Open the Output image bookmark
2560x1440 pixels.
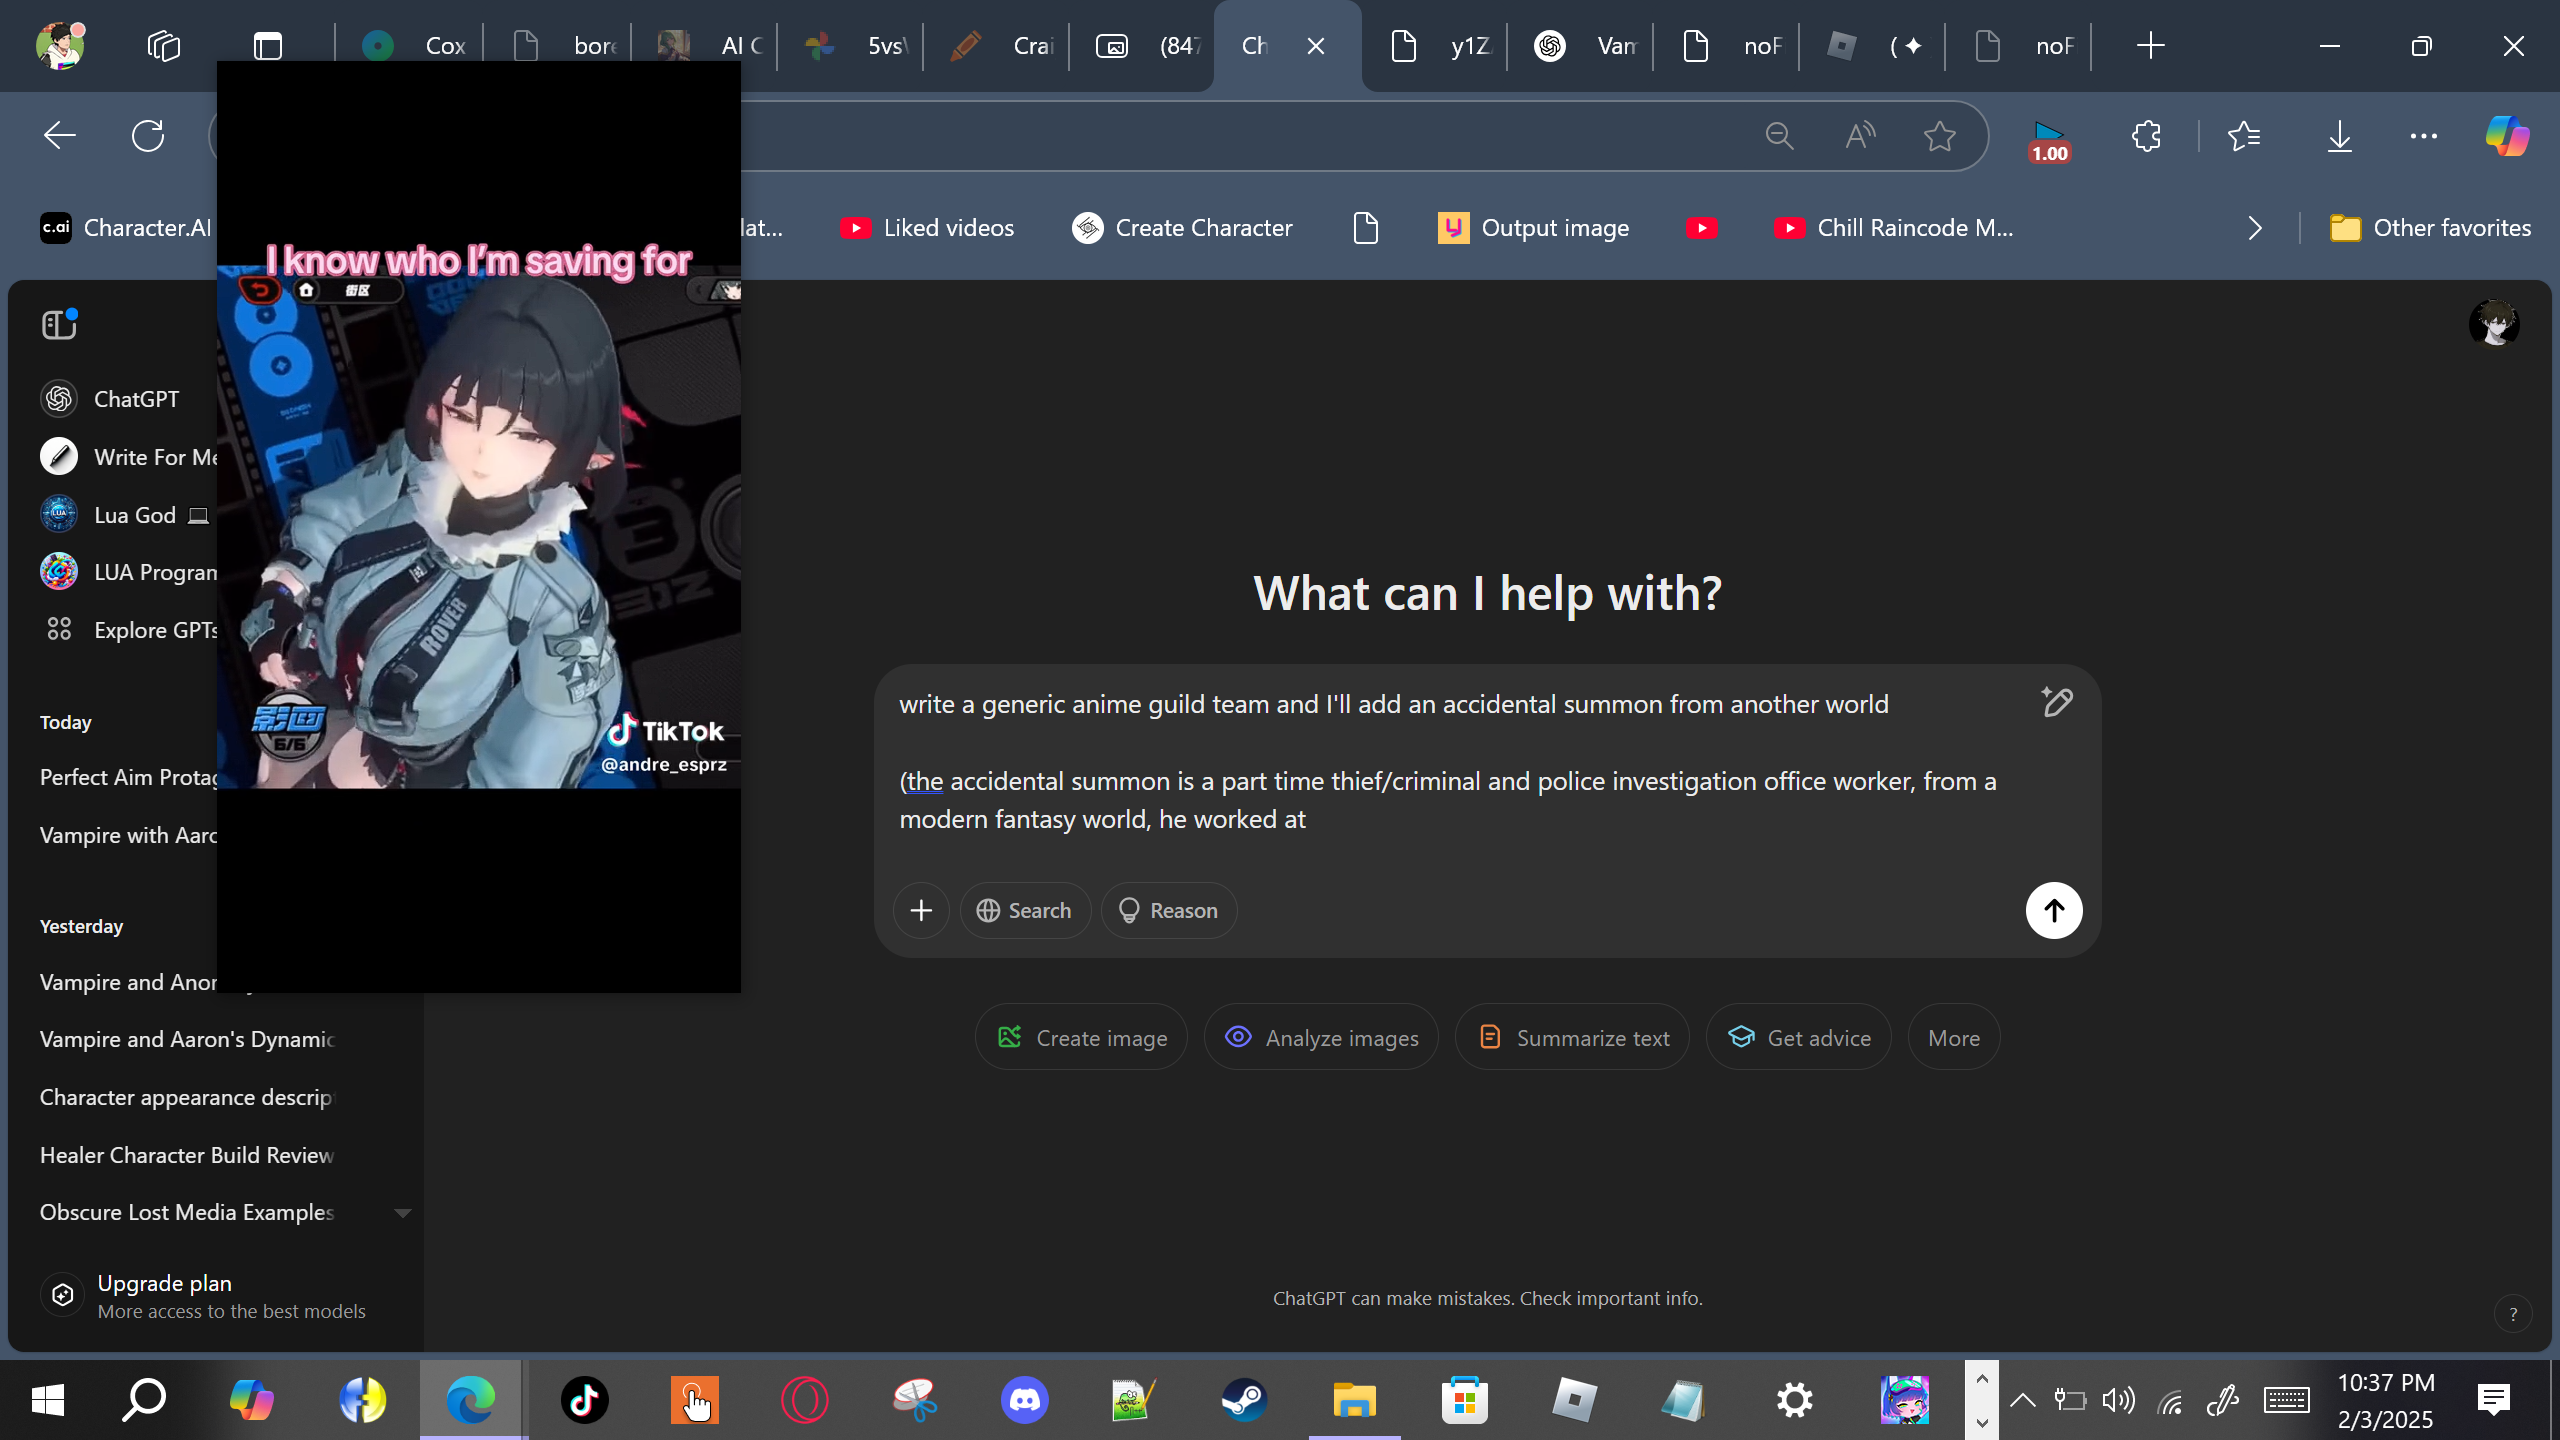[1533, 228]
